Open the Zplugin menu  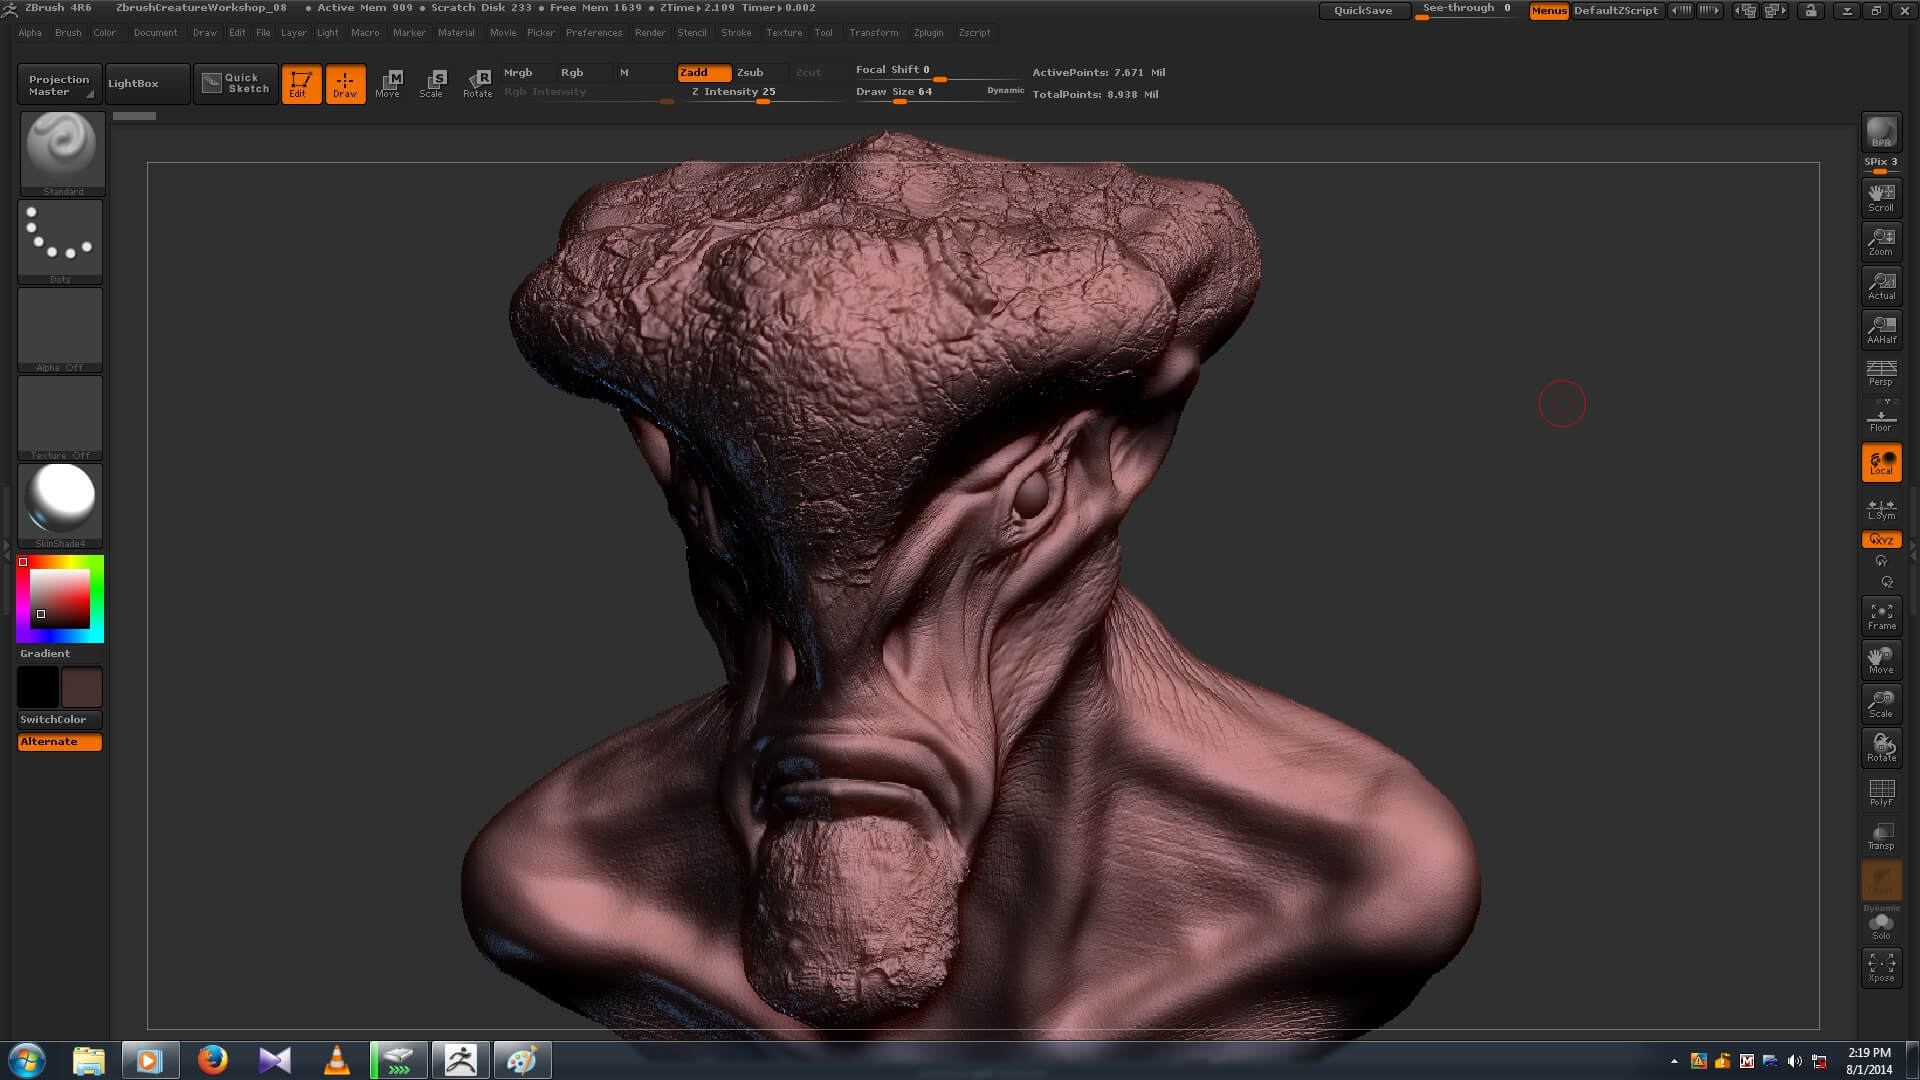(x=928, y=33)
